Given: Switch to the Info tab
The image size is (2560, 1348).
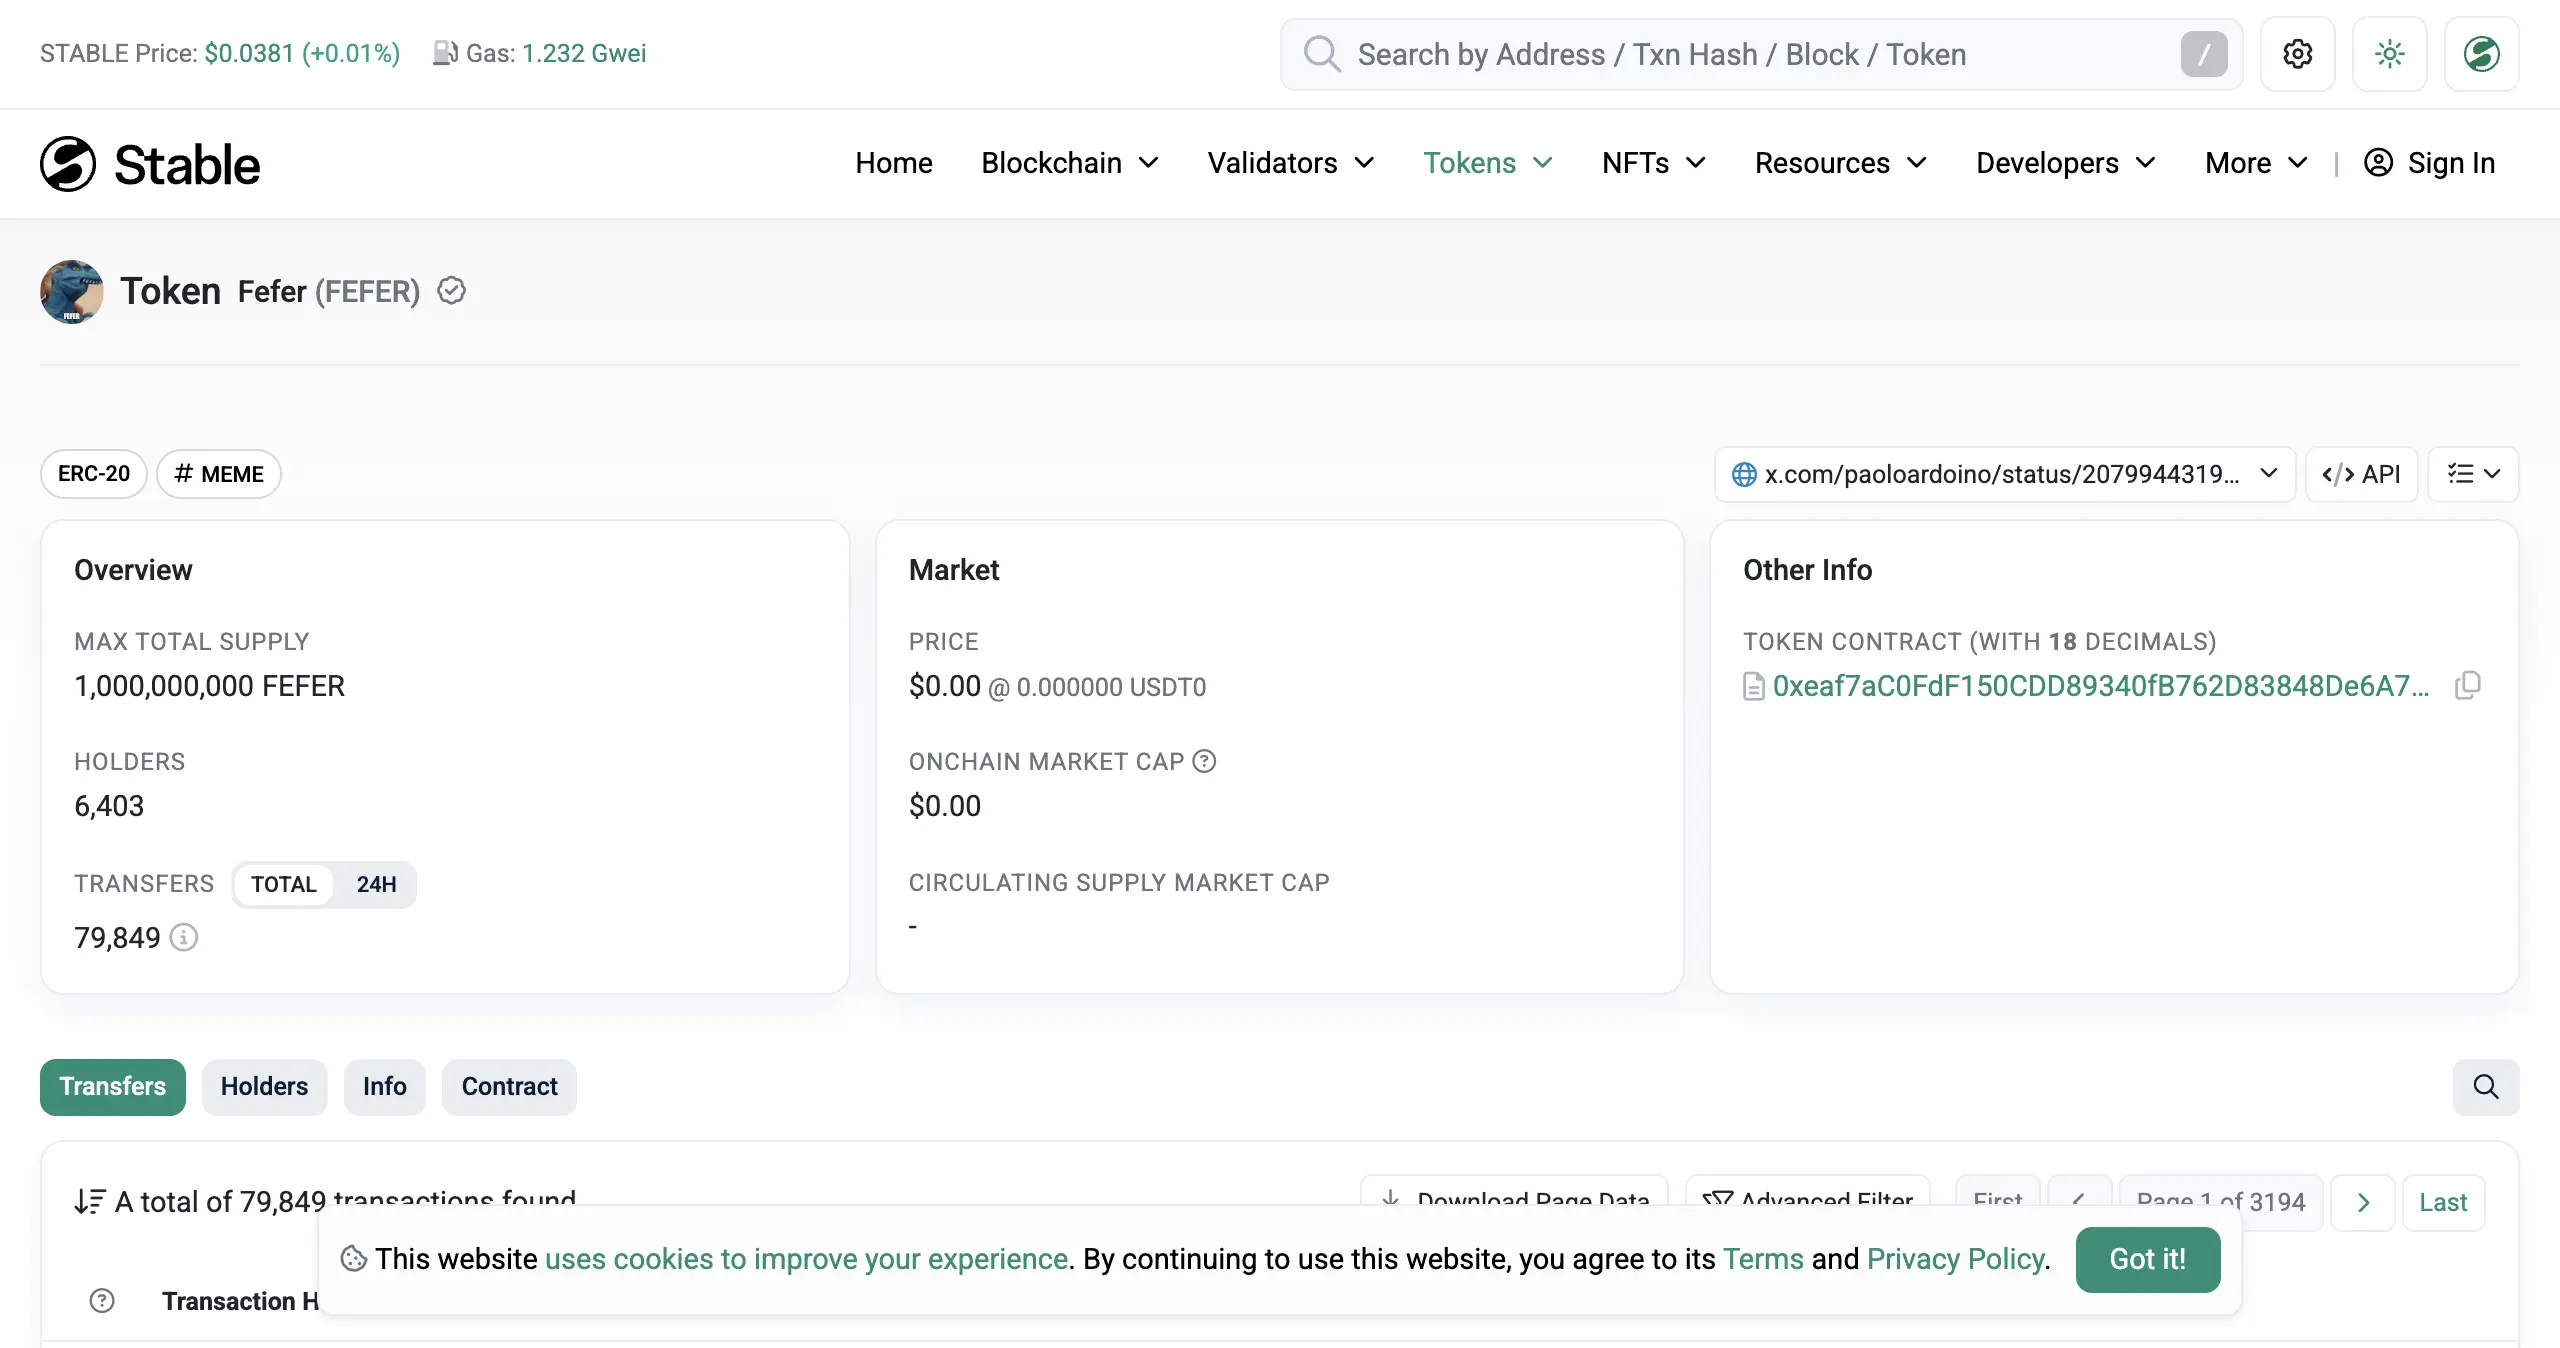Looking at the screenshot, I should 384,1087.
